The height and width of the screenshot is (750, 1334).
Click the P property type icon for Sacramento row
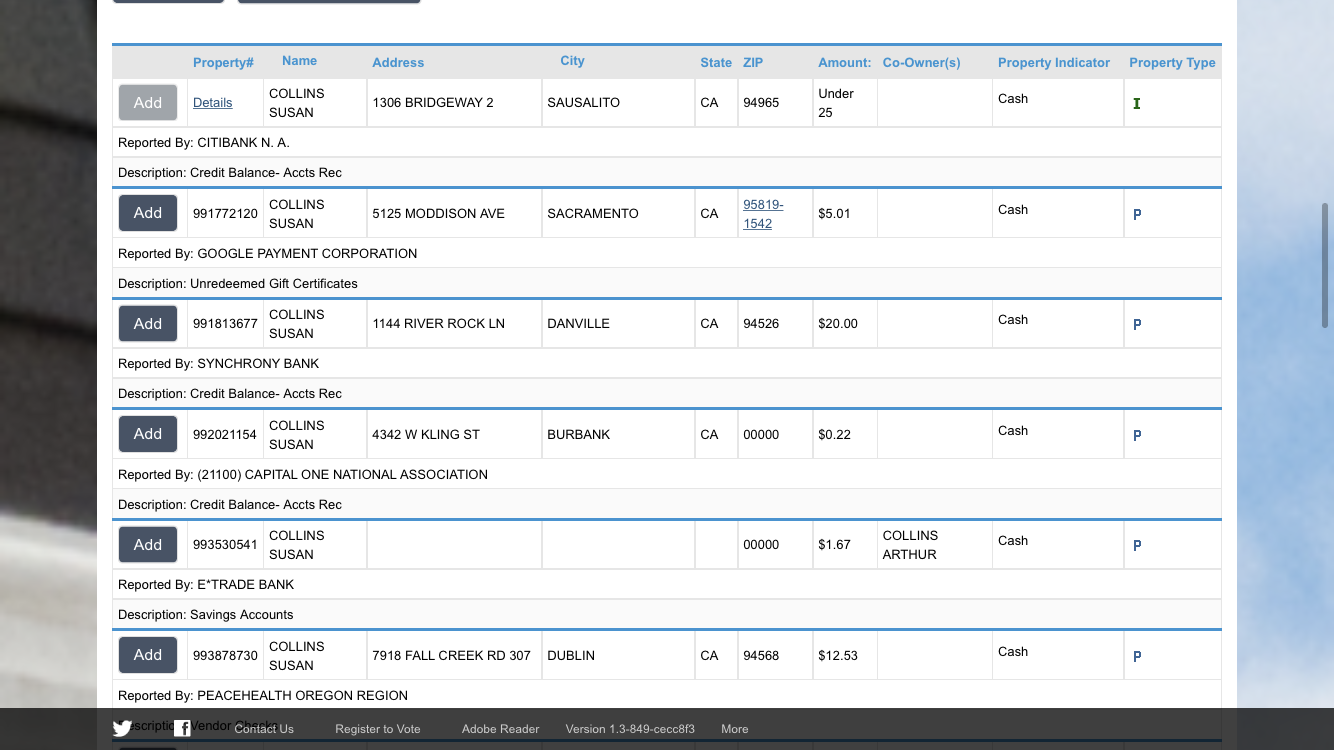pyautogui.click(x=1137, y=214)
